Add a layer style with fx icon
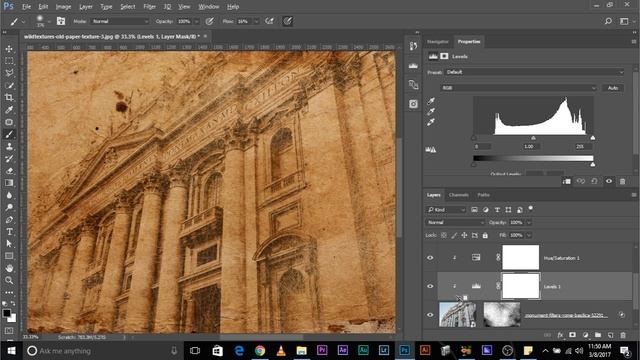Image resolution: width=640 pixels, height=360 pixels. [x=560, y=335]
